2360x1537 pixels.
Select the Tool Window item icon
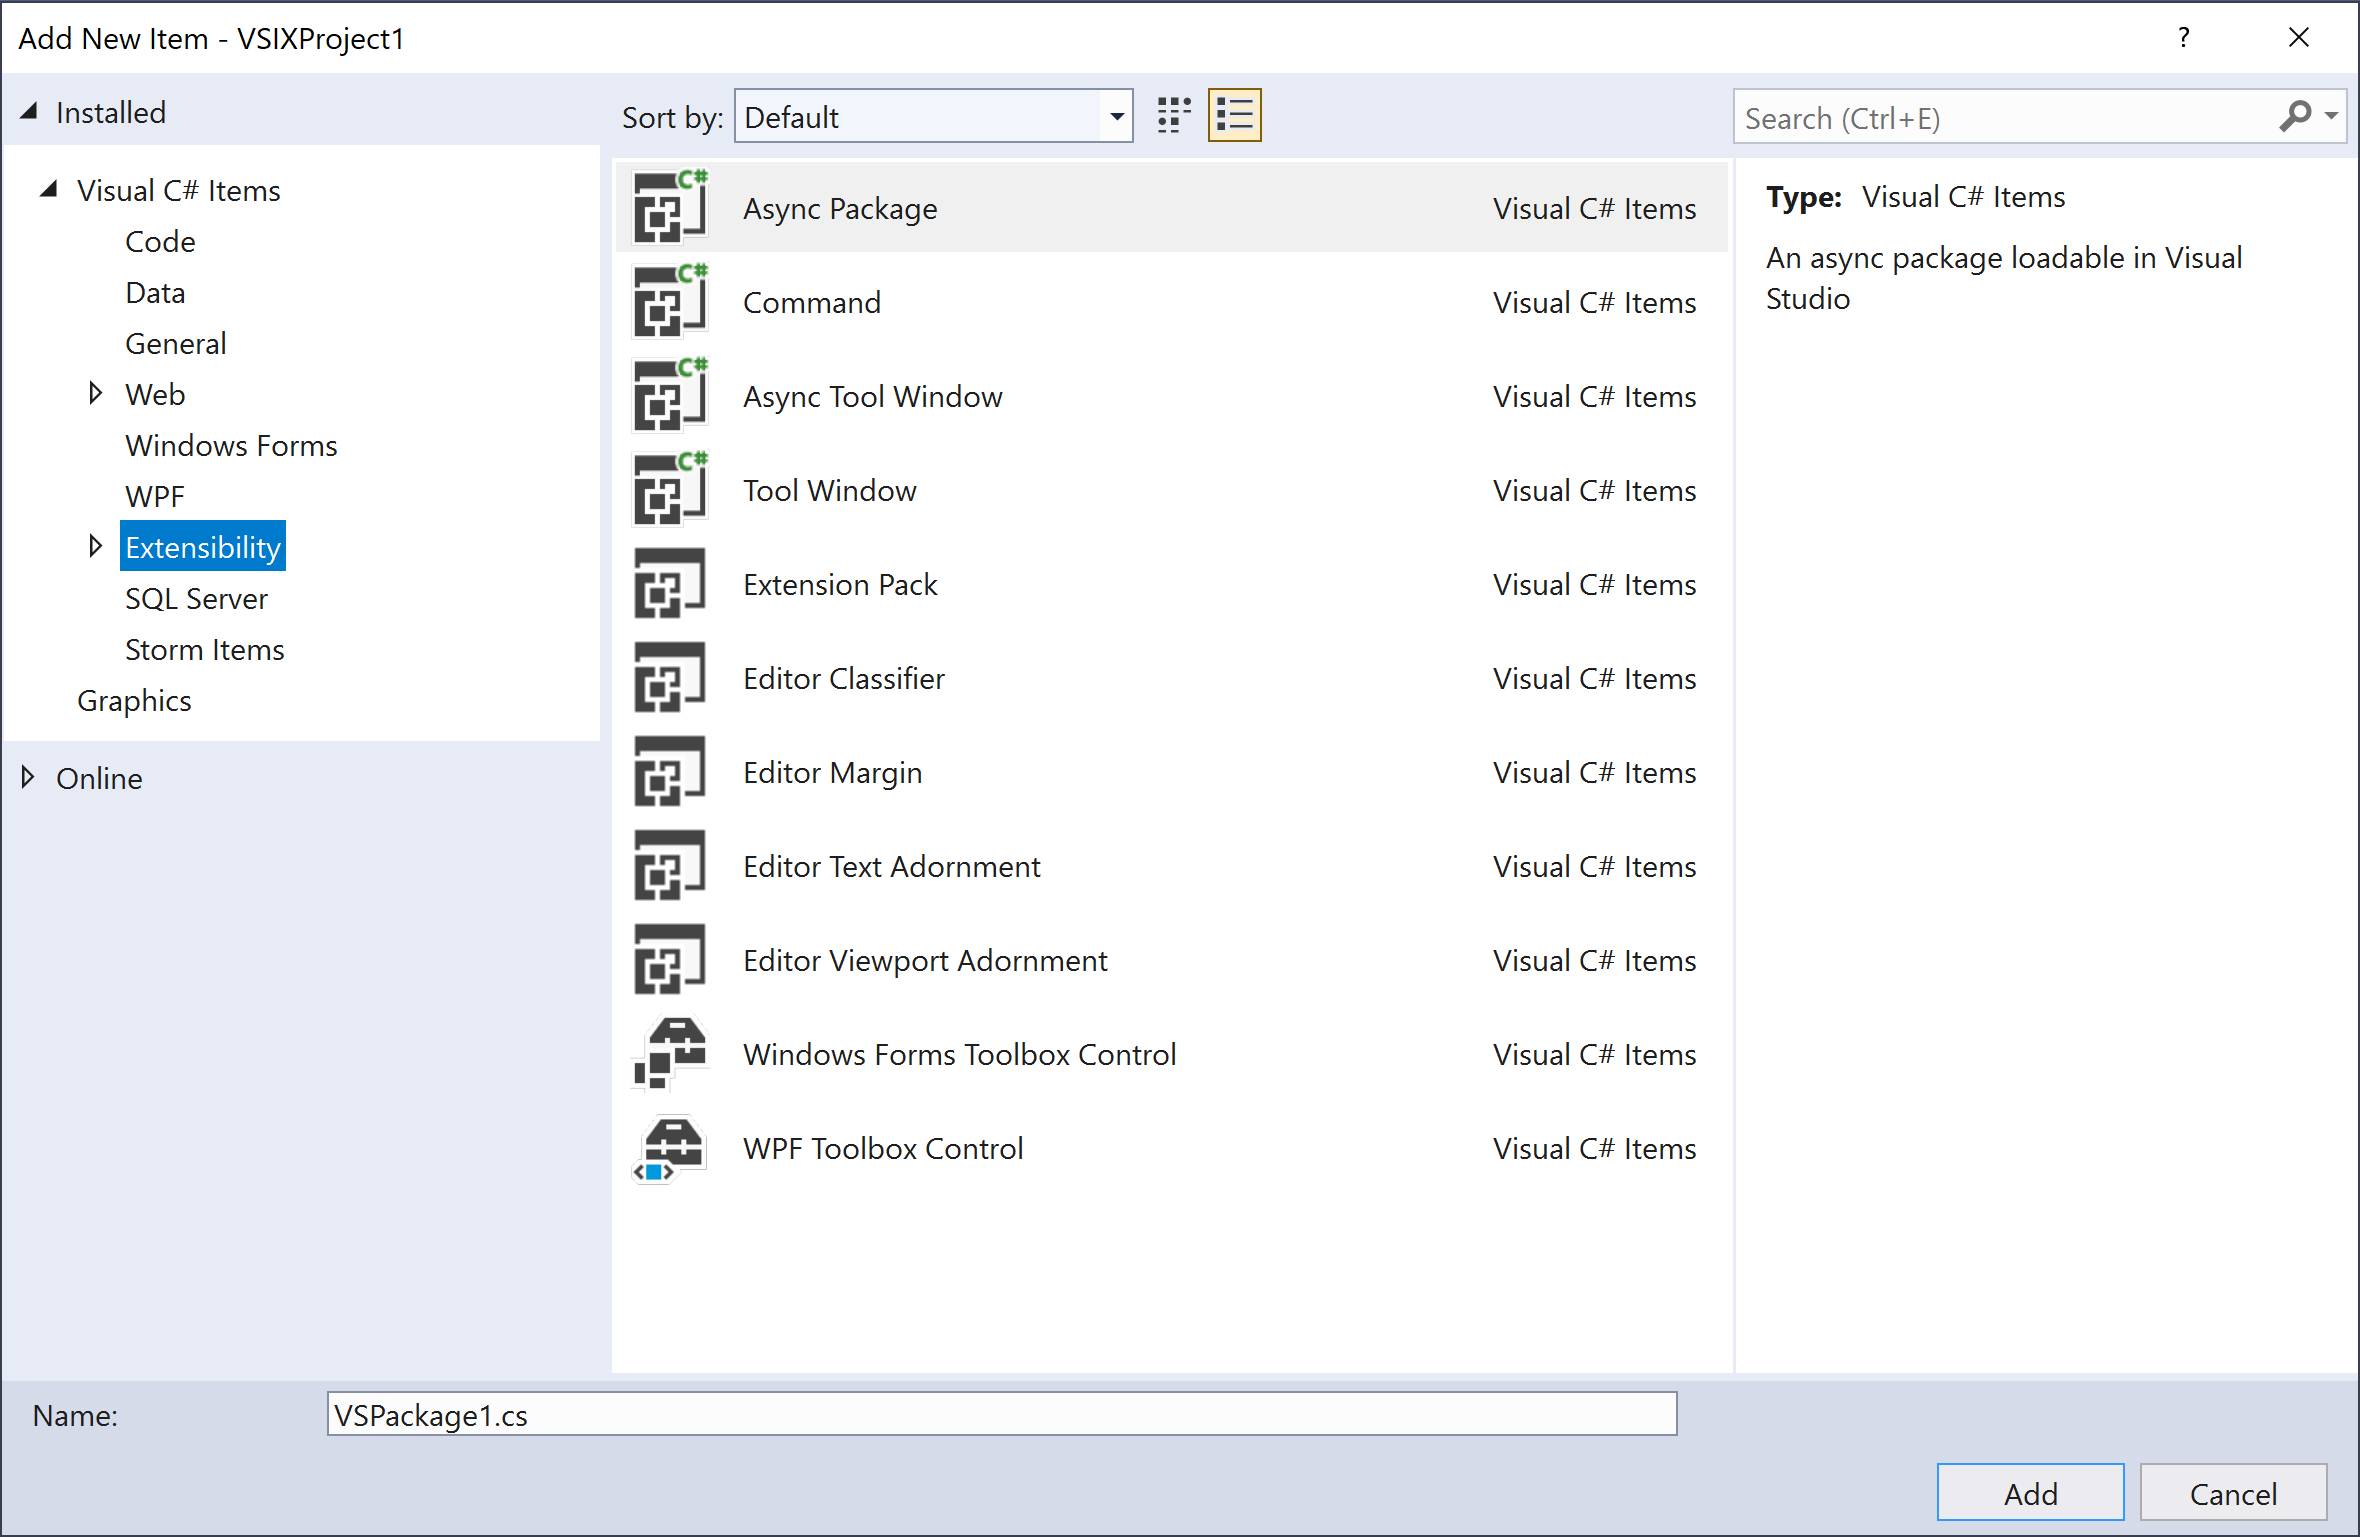click(x=671, y=490)
